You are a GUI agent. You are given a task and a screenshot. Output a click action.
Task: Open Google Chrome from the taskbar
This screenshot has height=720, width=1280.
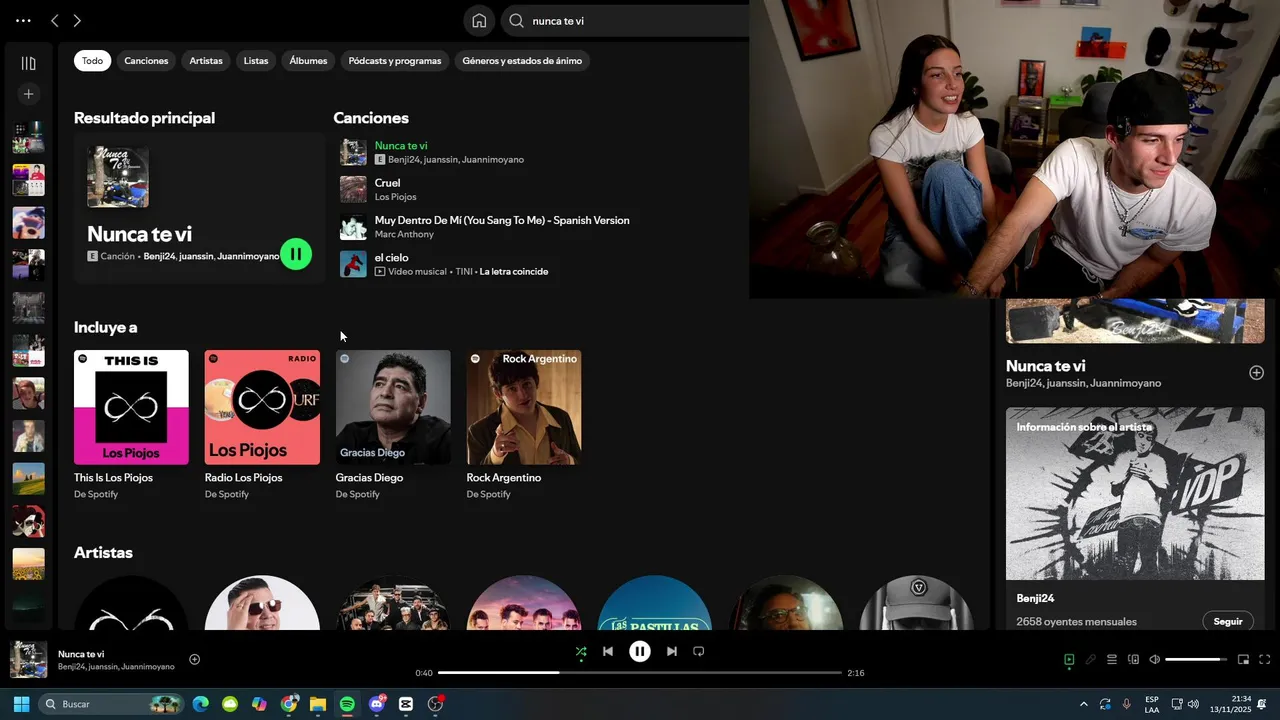coord(289,704)
